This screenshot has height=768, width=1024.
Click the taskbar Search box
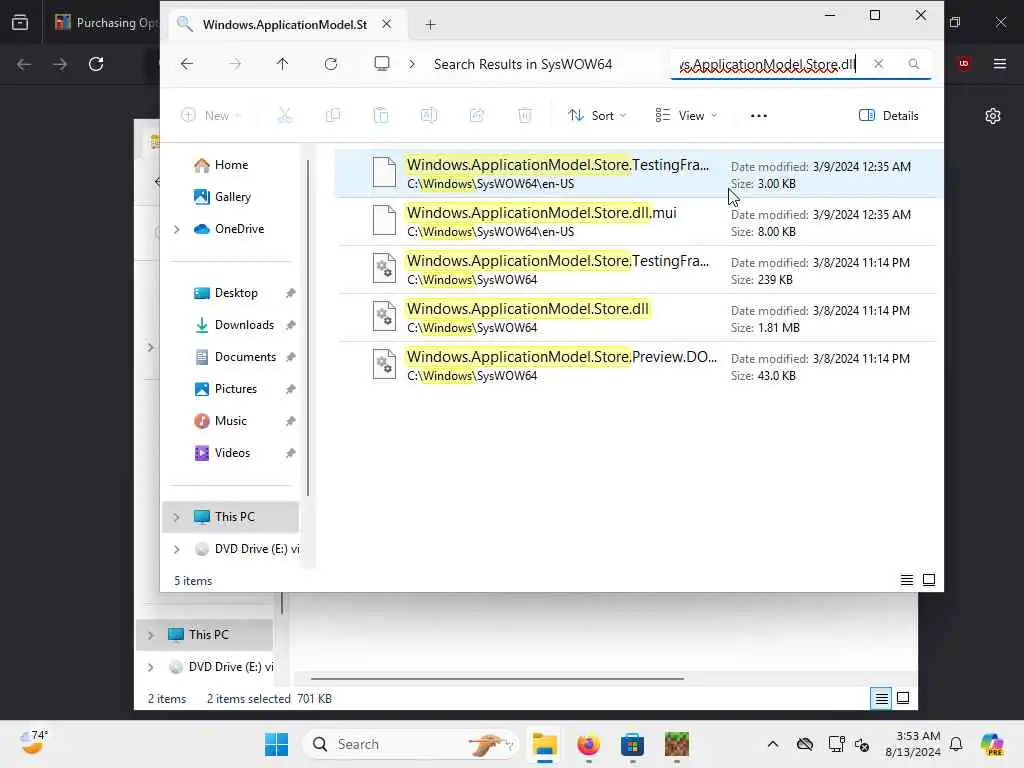coord(410,744)
